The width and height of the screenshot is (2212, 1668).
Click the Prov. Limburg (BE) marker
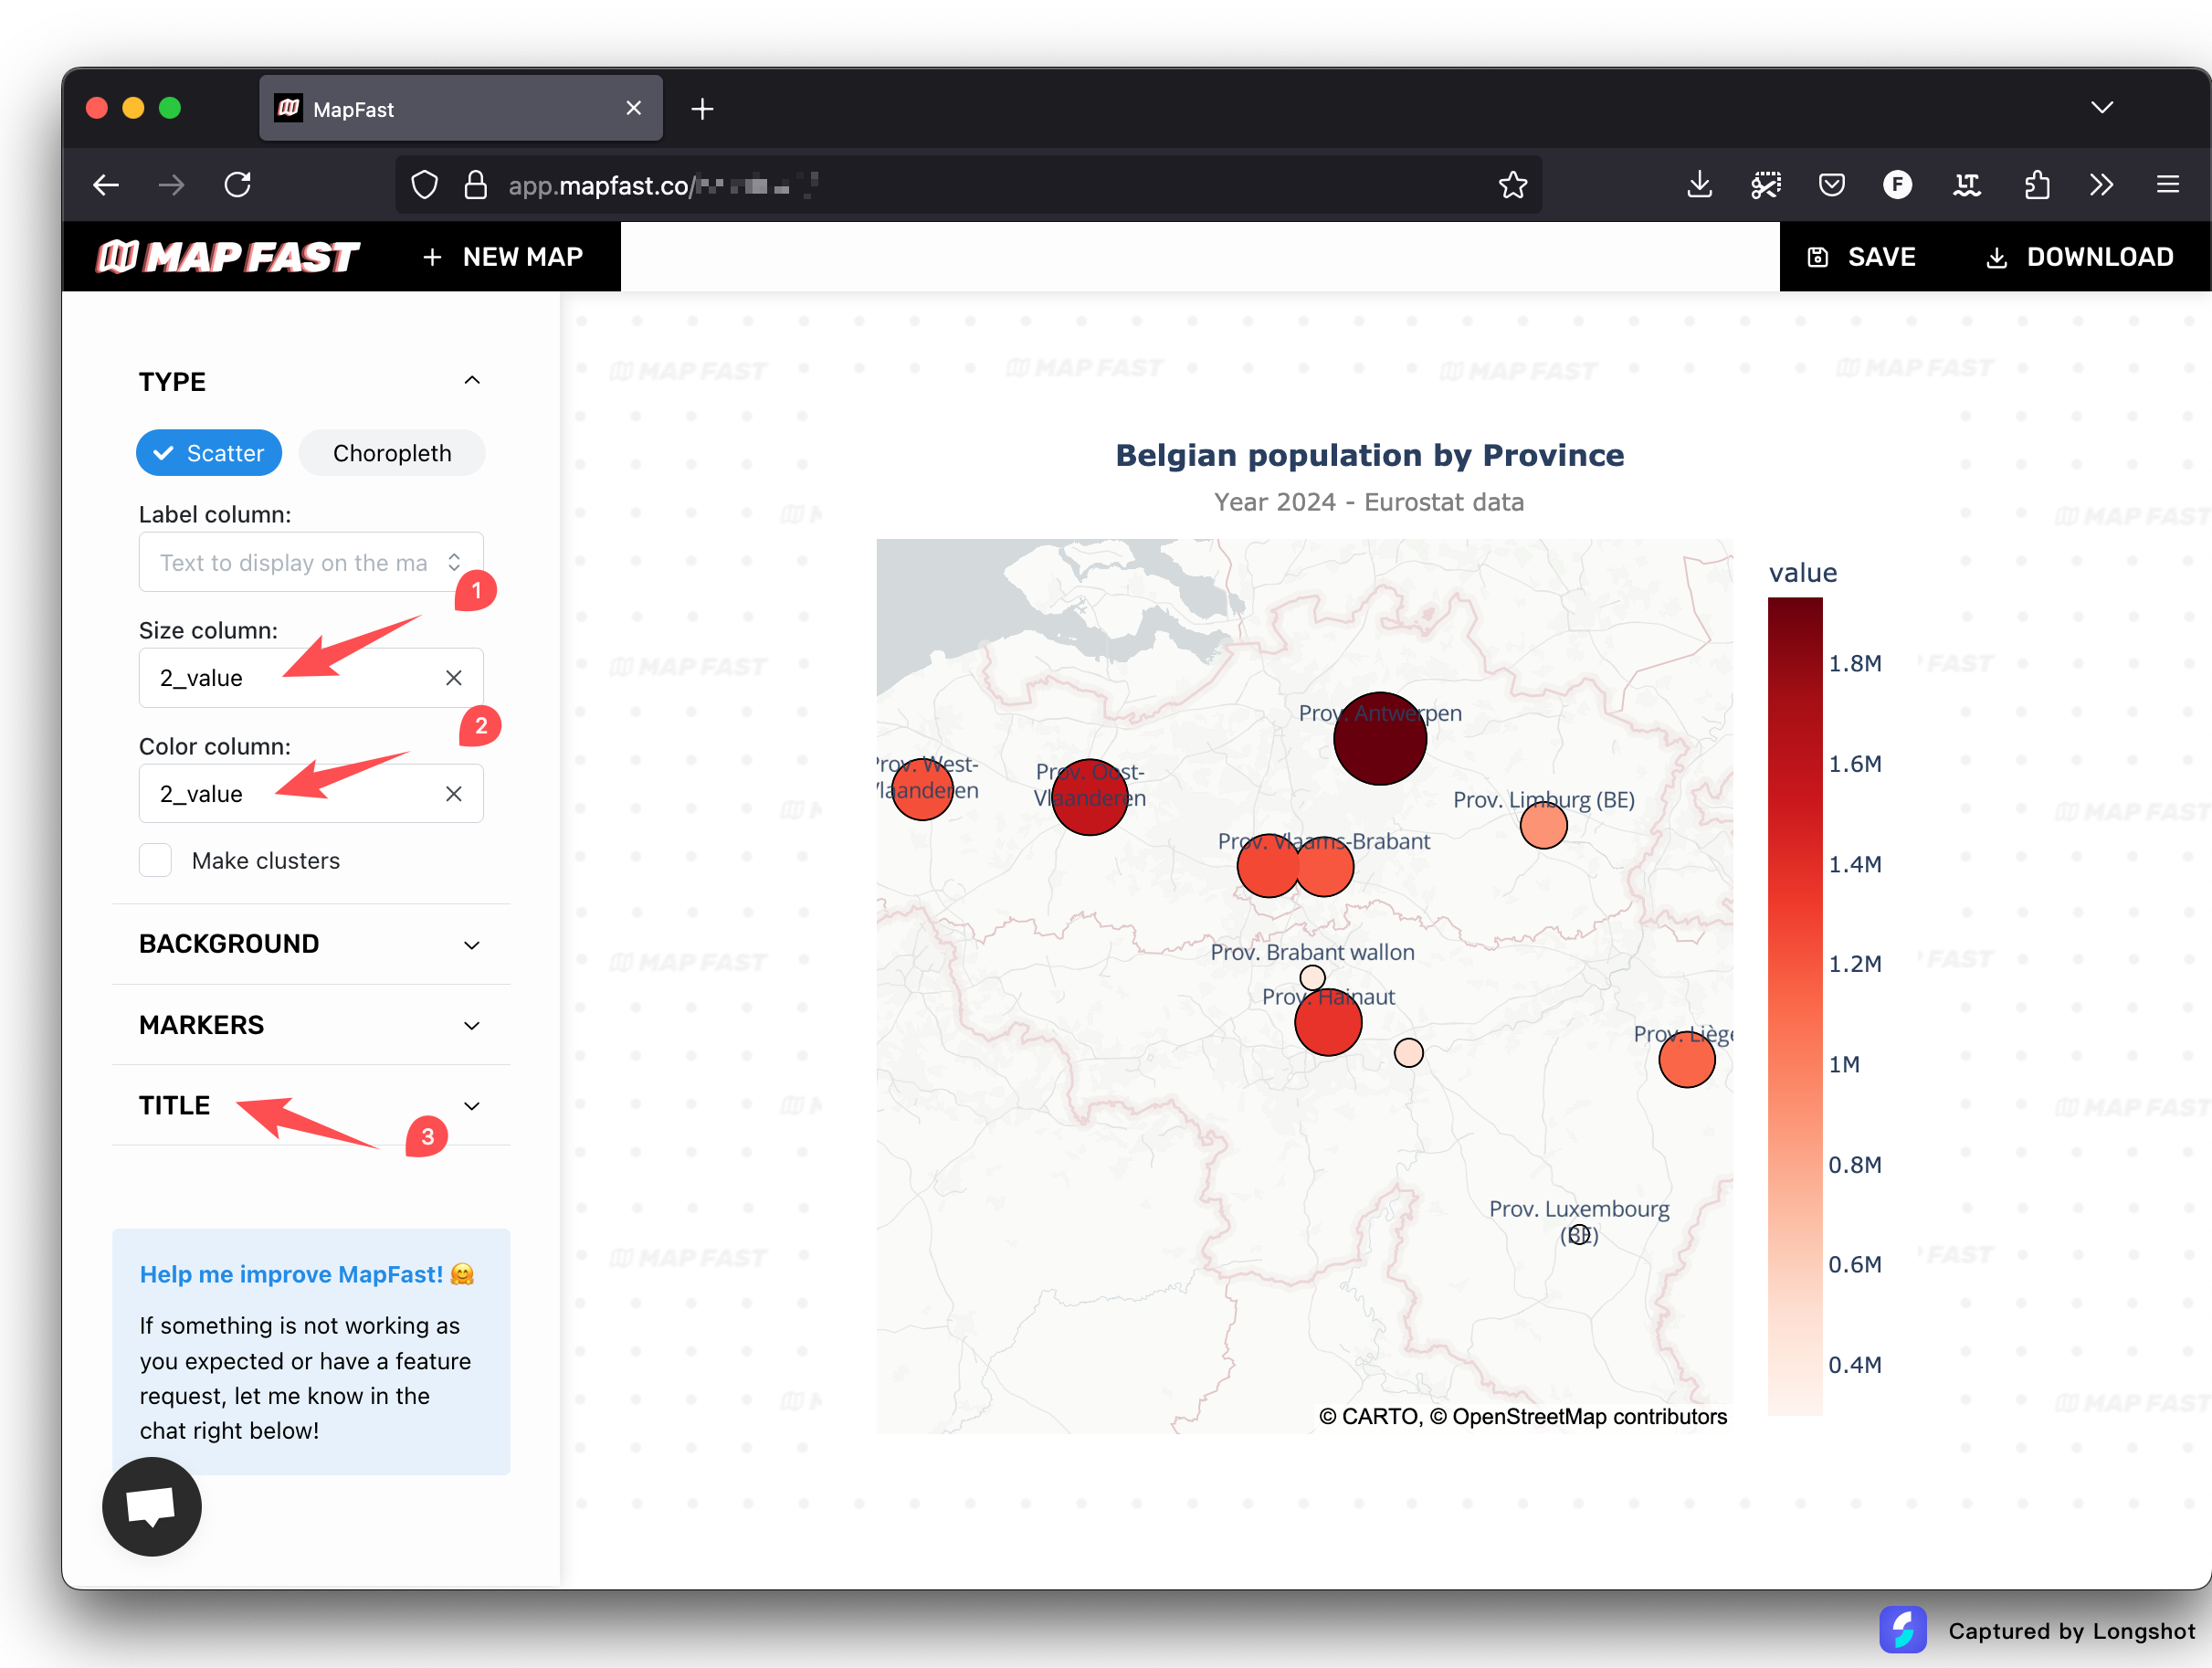click(1544, 825)
